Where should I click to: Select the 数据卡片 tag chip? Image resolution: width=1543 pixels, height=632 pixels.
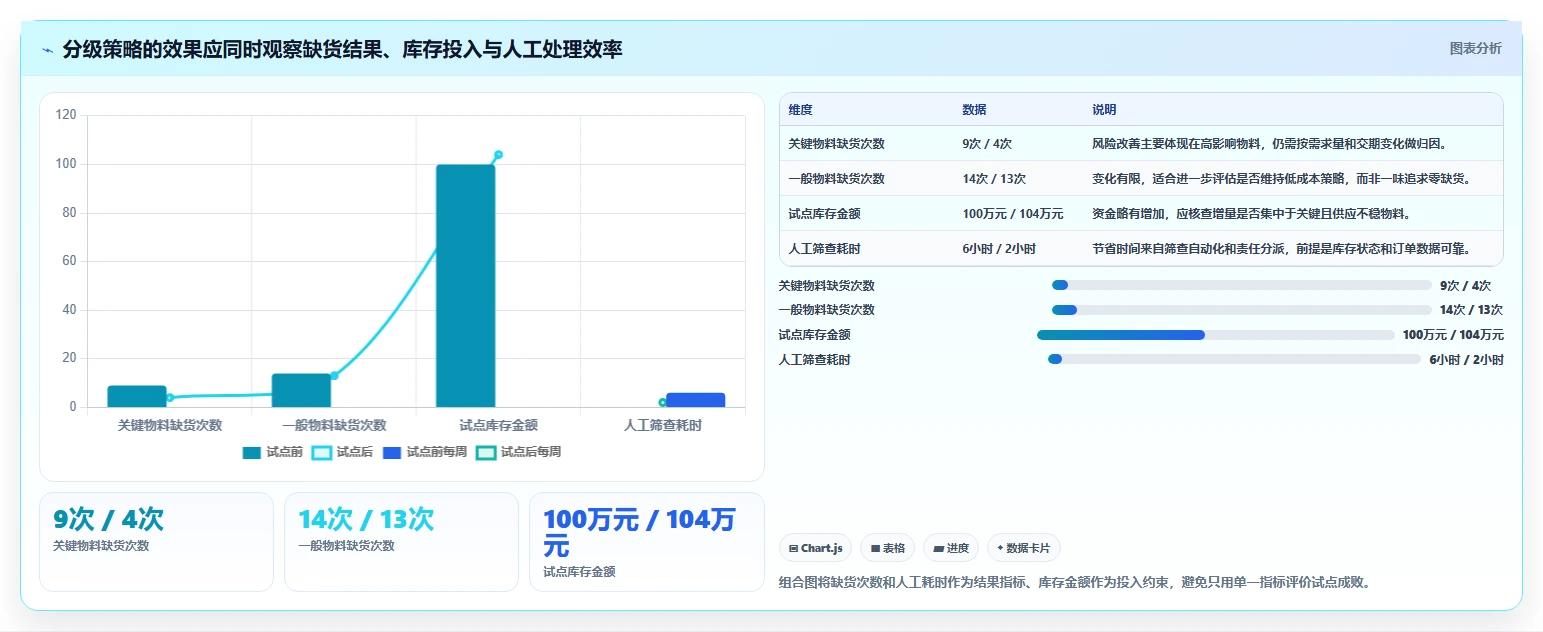[x=1023, y=548]
